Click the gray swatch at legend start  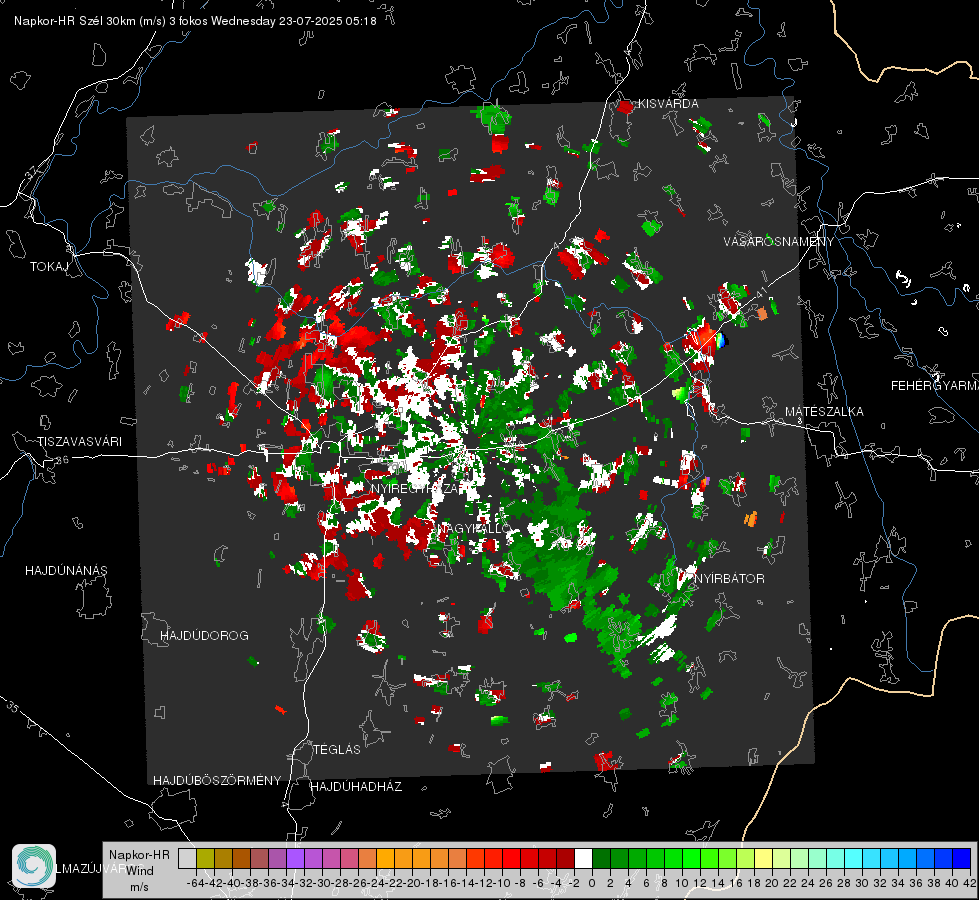[187, 859]
